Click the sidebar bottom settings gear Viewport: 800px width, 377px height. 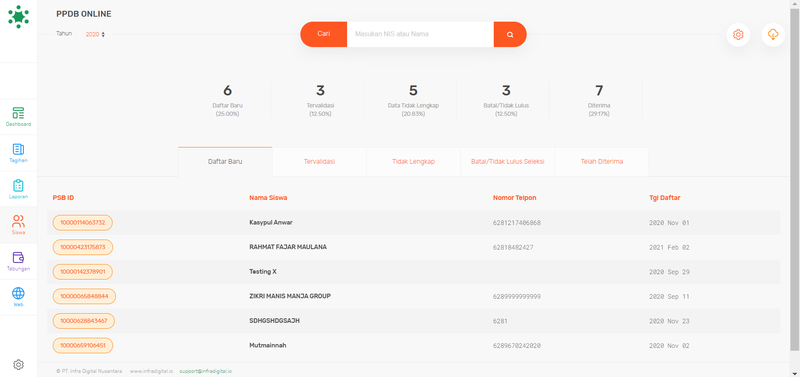tap(18, 365)
